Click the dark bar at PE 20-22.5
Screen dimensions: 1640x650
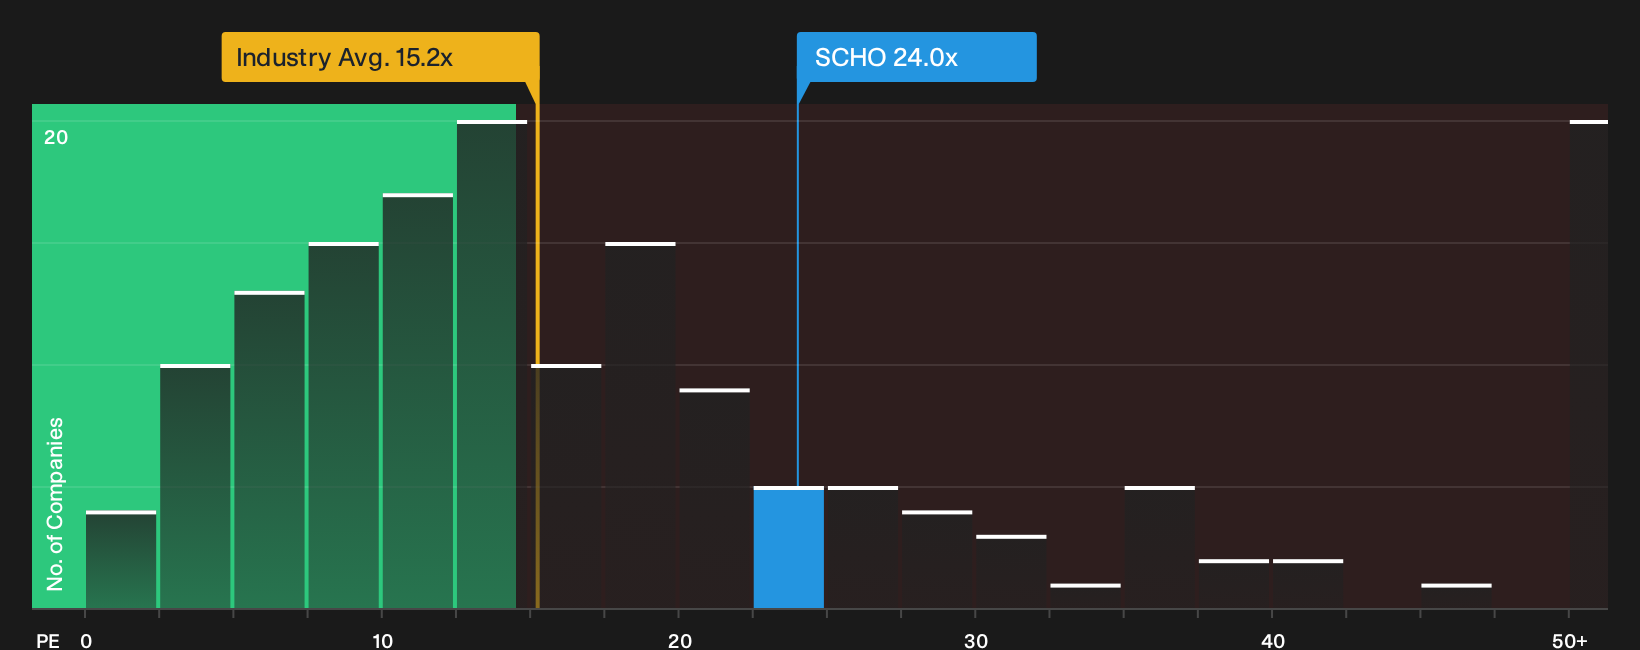715,499
